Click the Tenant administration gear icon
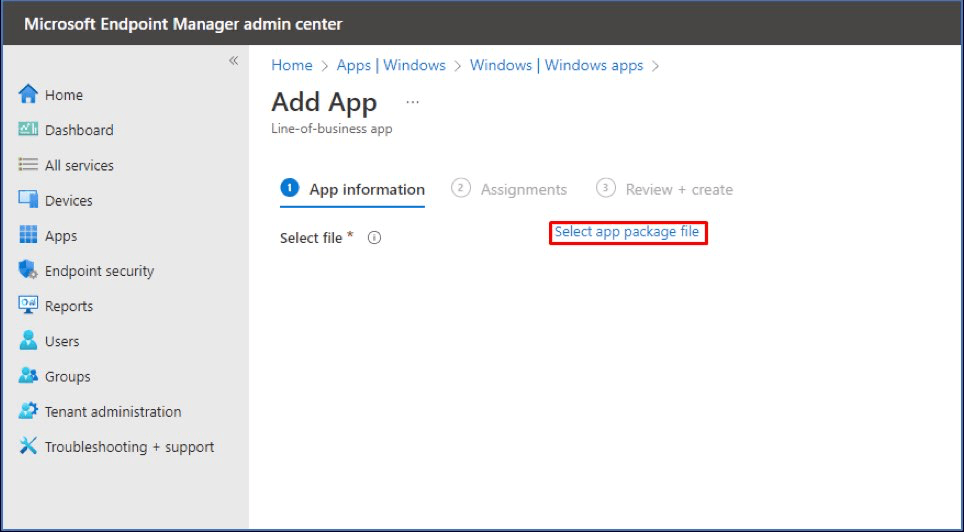964x532 pixels. click(x=28, y=411)
